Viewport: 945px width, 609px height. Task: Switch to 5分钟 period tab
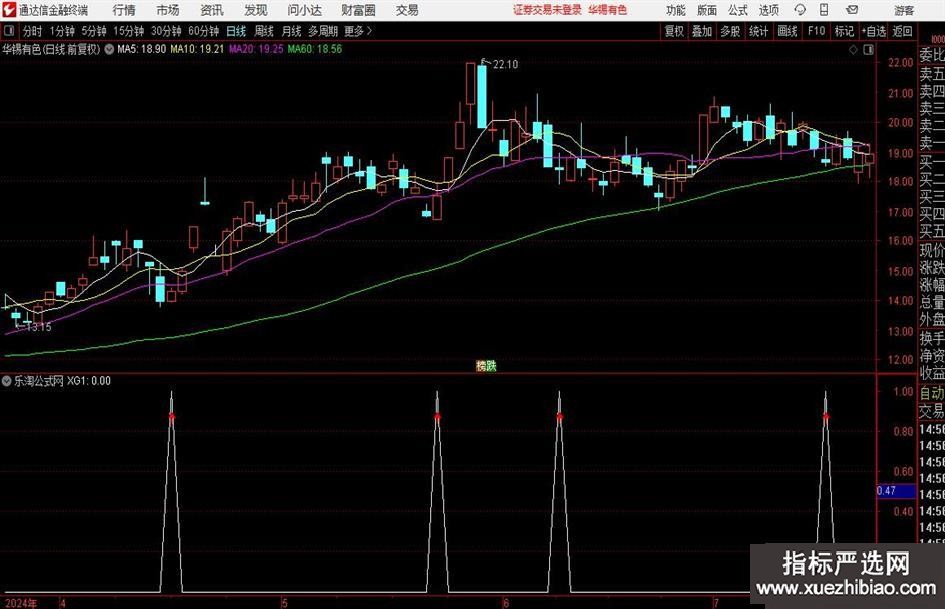pos(94,31)
